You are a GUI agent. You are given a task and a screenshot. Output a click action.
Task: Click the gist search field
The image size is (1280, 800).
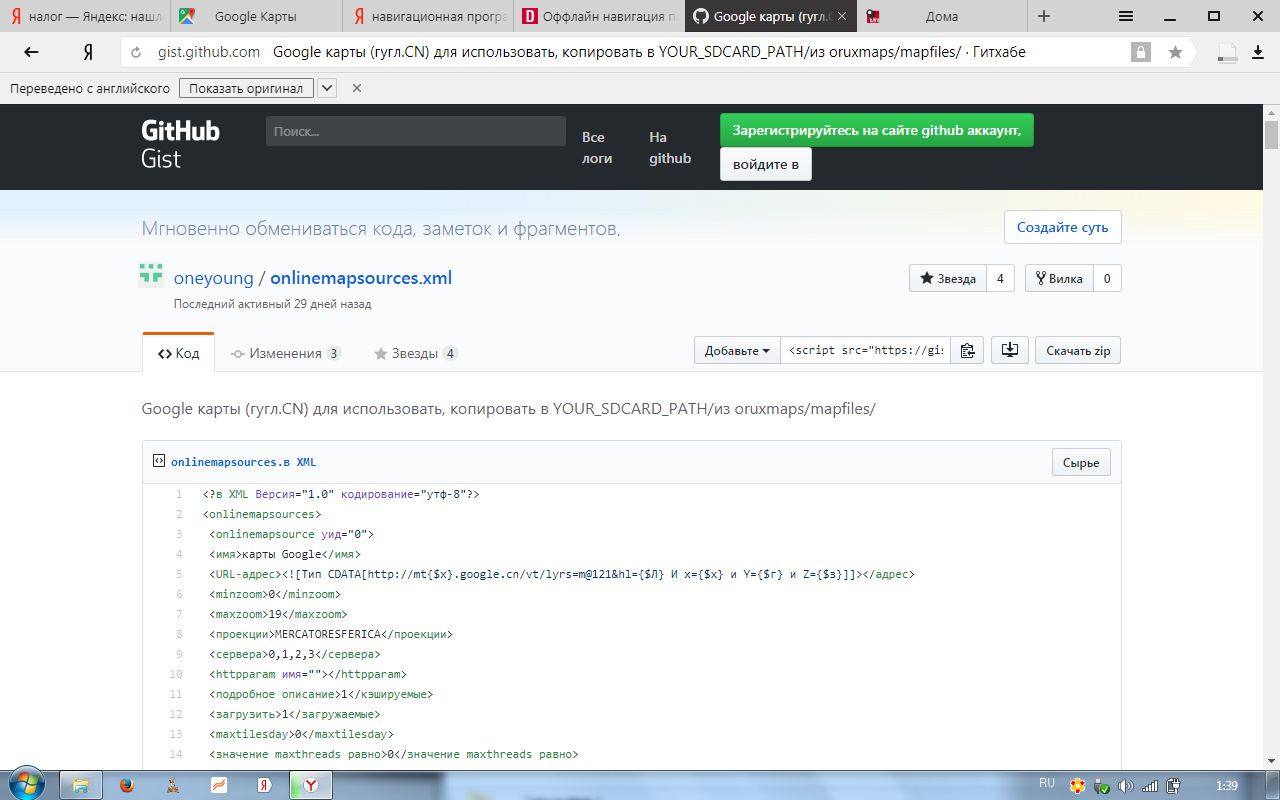[x=415, y=131]
